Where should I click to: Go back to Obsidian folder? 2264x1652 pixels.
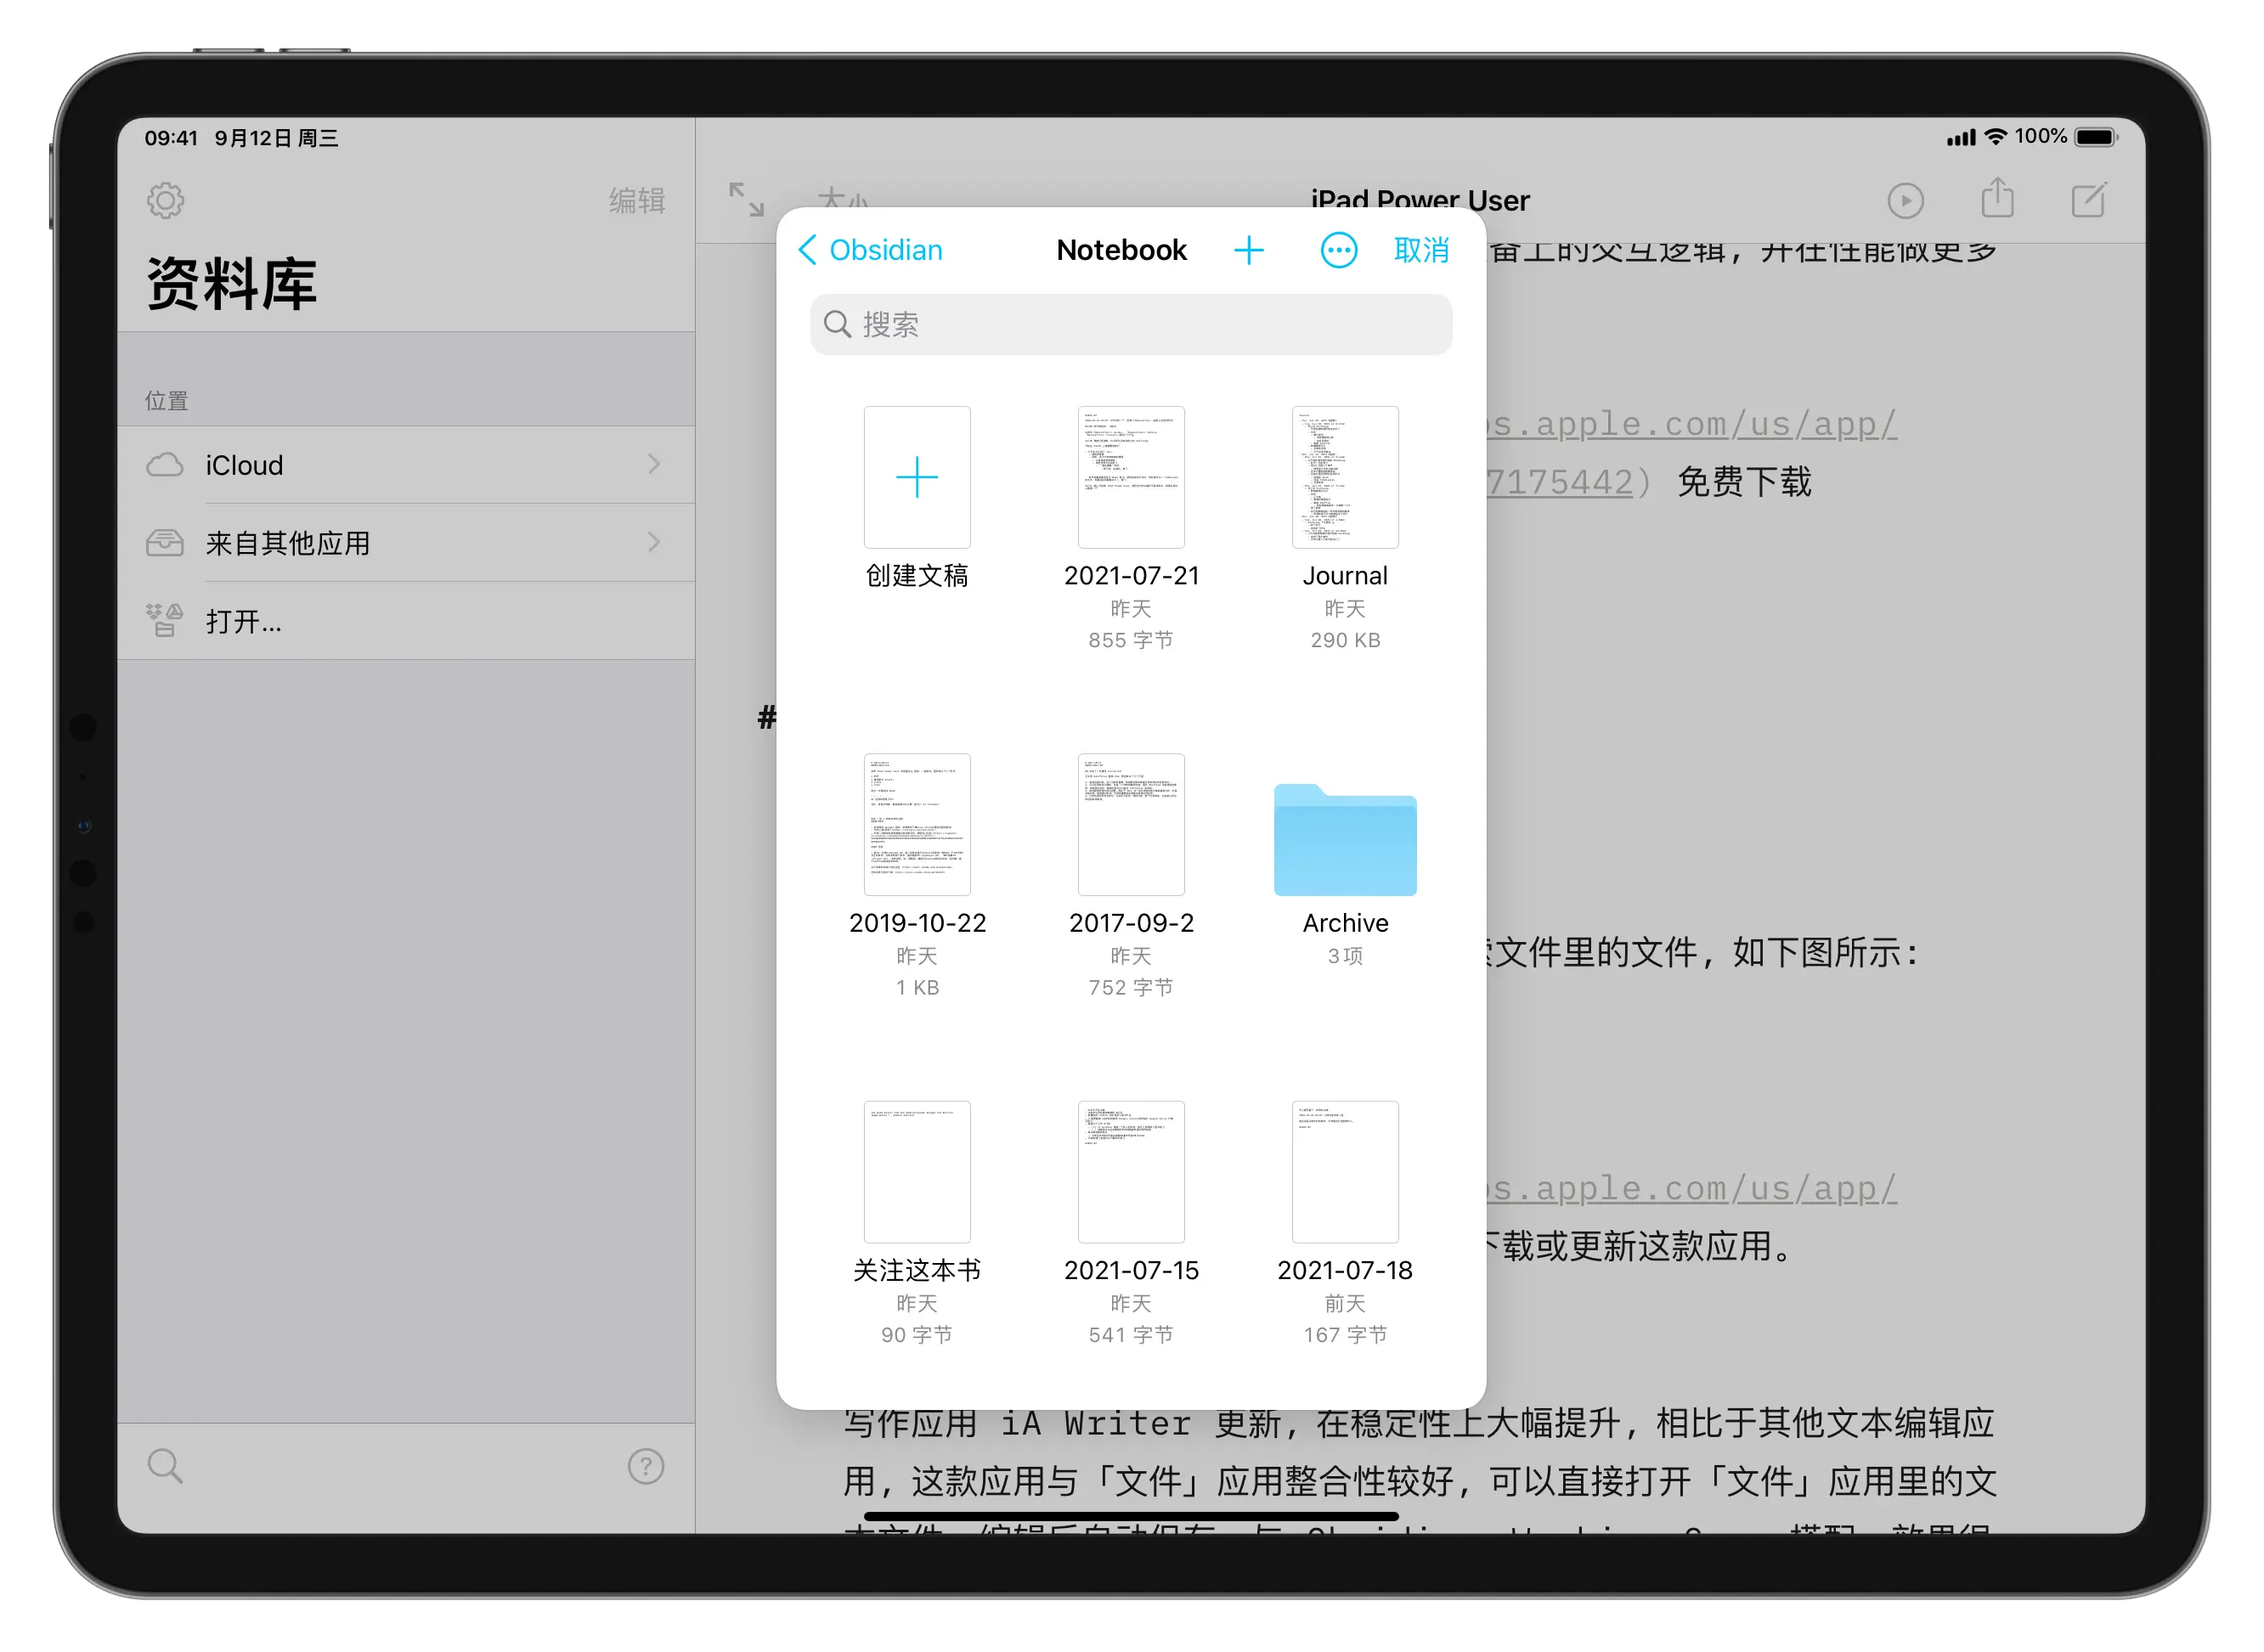tap(871, 250)
